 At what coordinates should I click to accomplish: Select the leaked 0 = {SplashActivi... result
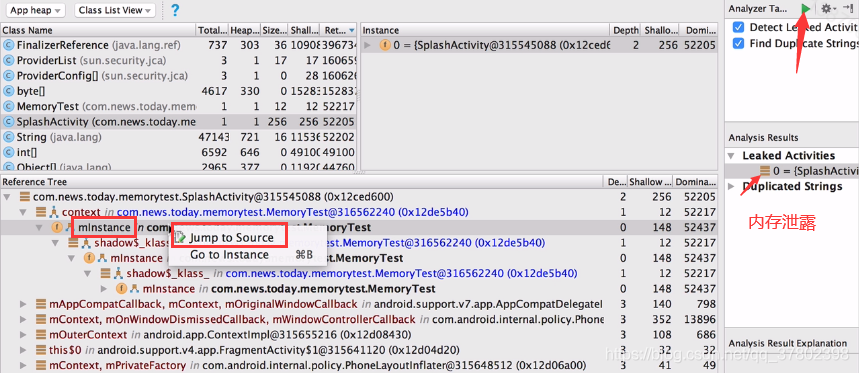point(792,171)
